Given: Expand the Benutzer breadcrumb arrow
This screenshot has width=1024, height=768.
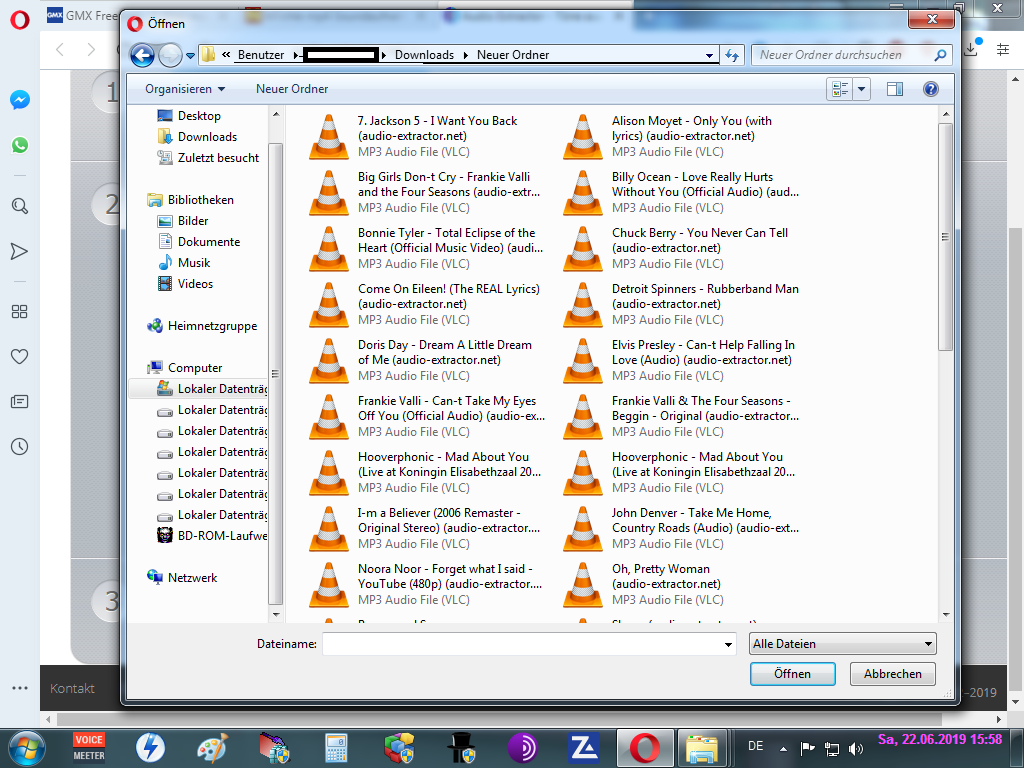Looking at the screenshot, I should [296, 56].
